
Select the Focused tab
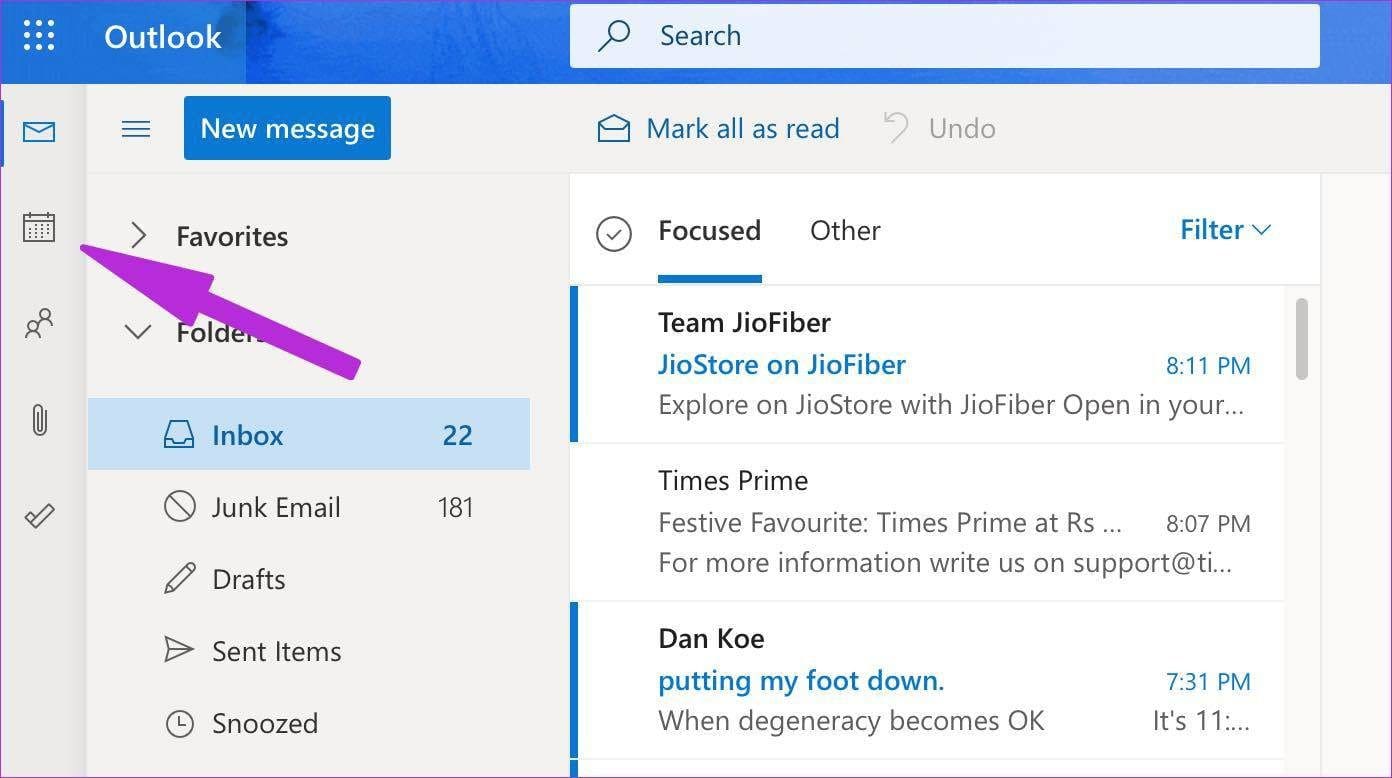tap(709, 230)
